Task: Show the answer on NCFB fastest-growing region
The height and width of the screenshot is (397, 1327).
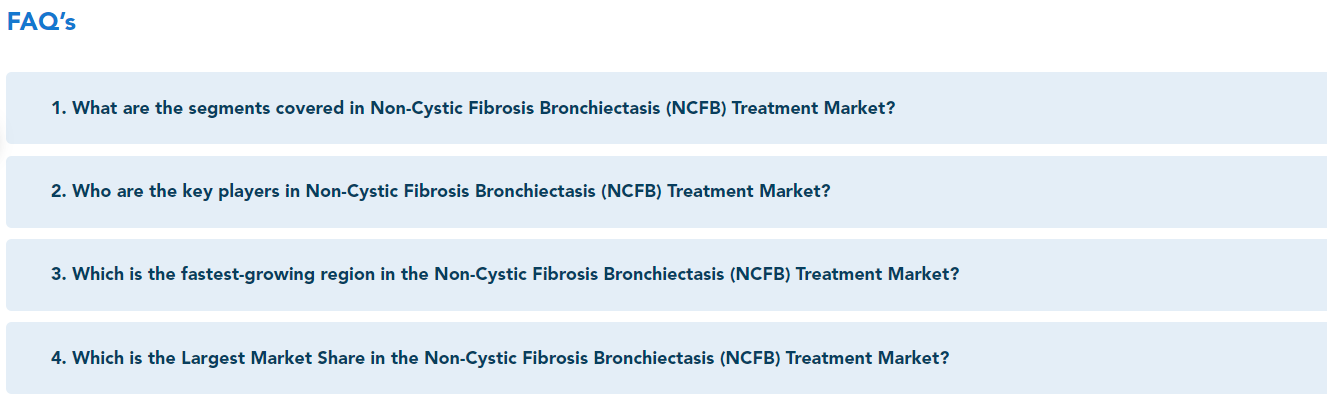Action: [666, 274]
